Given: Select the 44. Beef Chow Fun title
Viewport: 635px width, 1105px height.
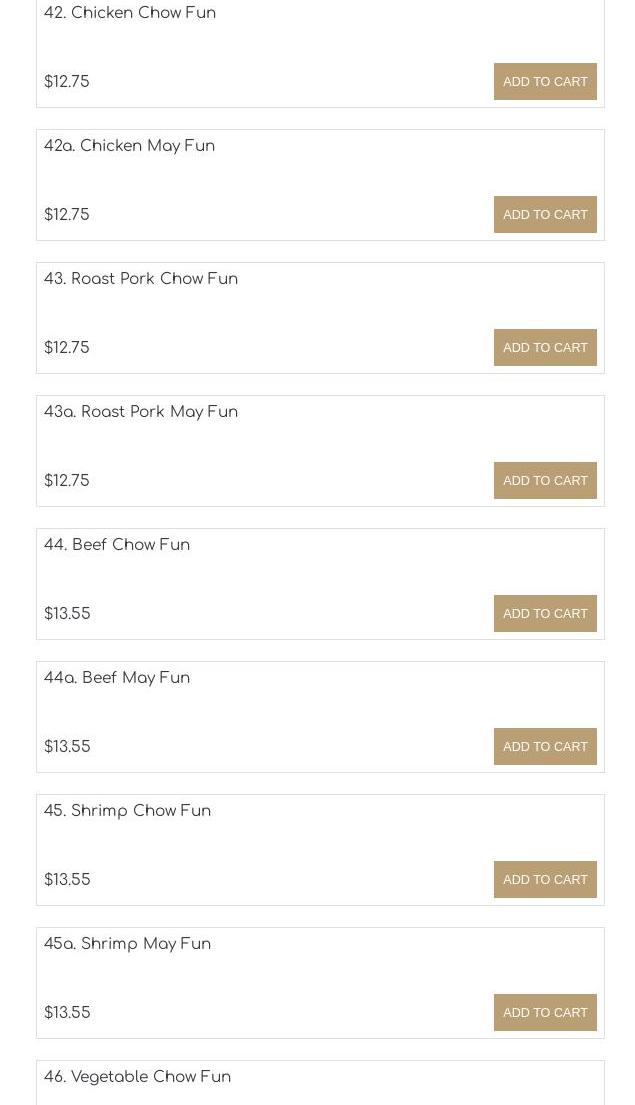Looking at the screenshot, I should click(x=117, y=545).
